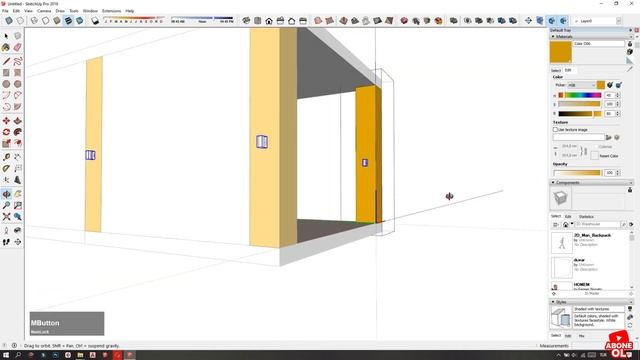Open the Camera menu
This screenshot has height=360, width=640.
tap(44, 11)
